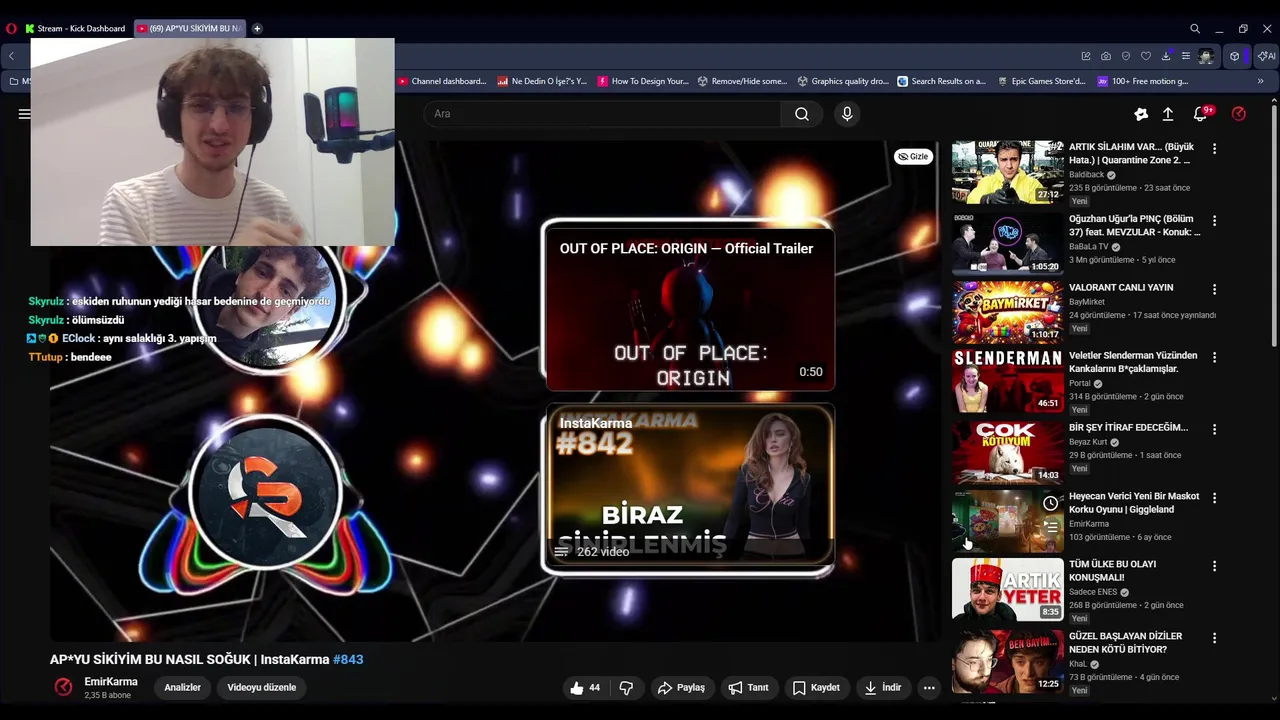The width and height of the screenshot is (1280, 720).
Task: Add Giggleland video to Watch Later
Action: click(1050, 503)
